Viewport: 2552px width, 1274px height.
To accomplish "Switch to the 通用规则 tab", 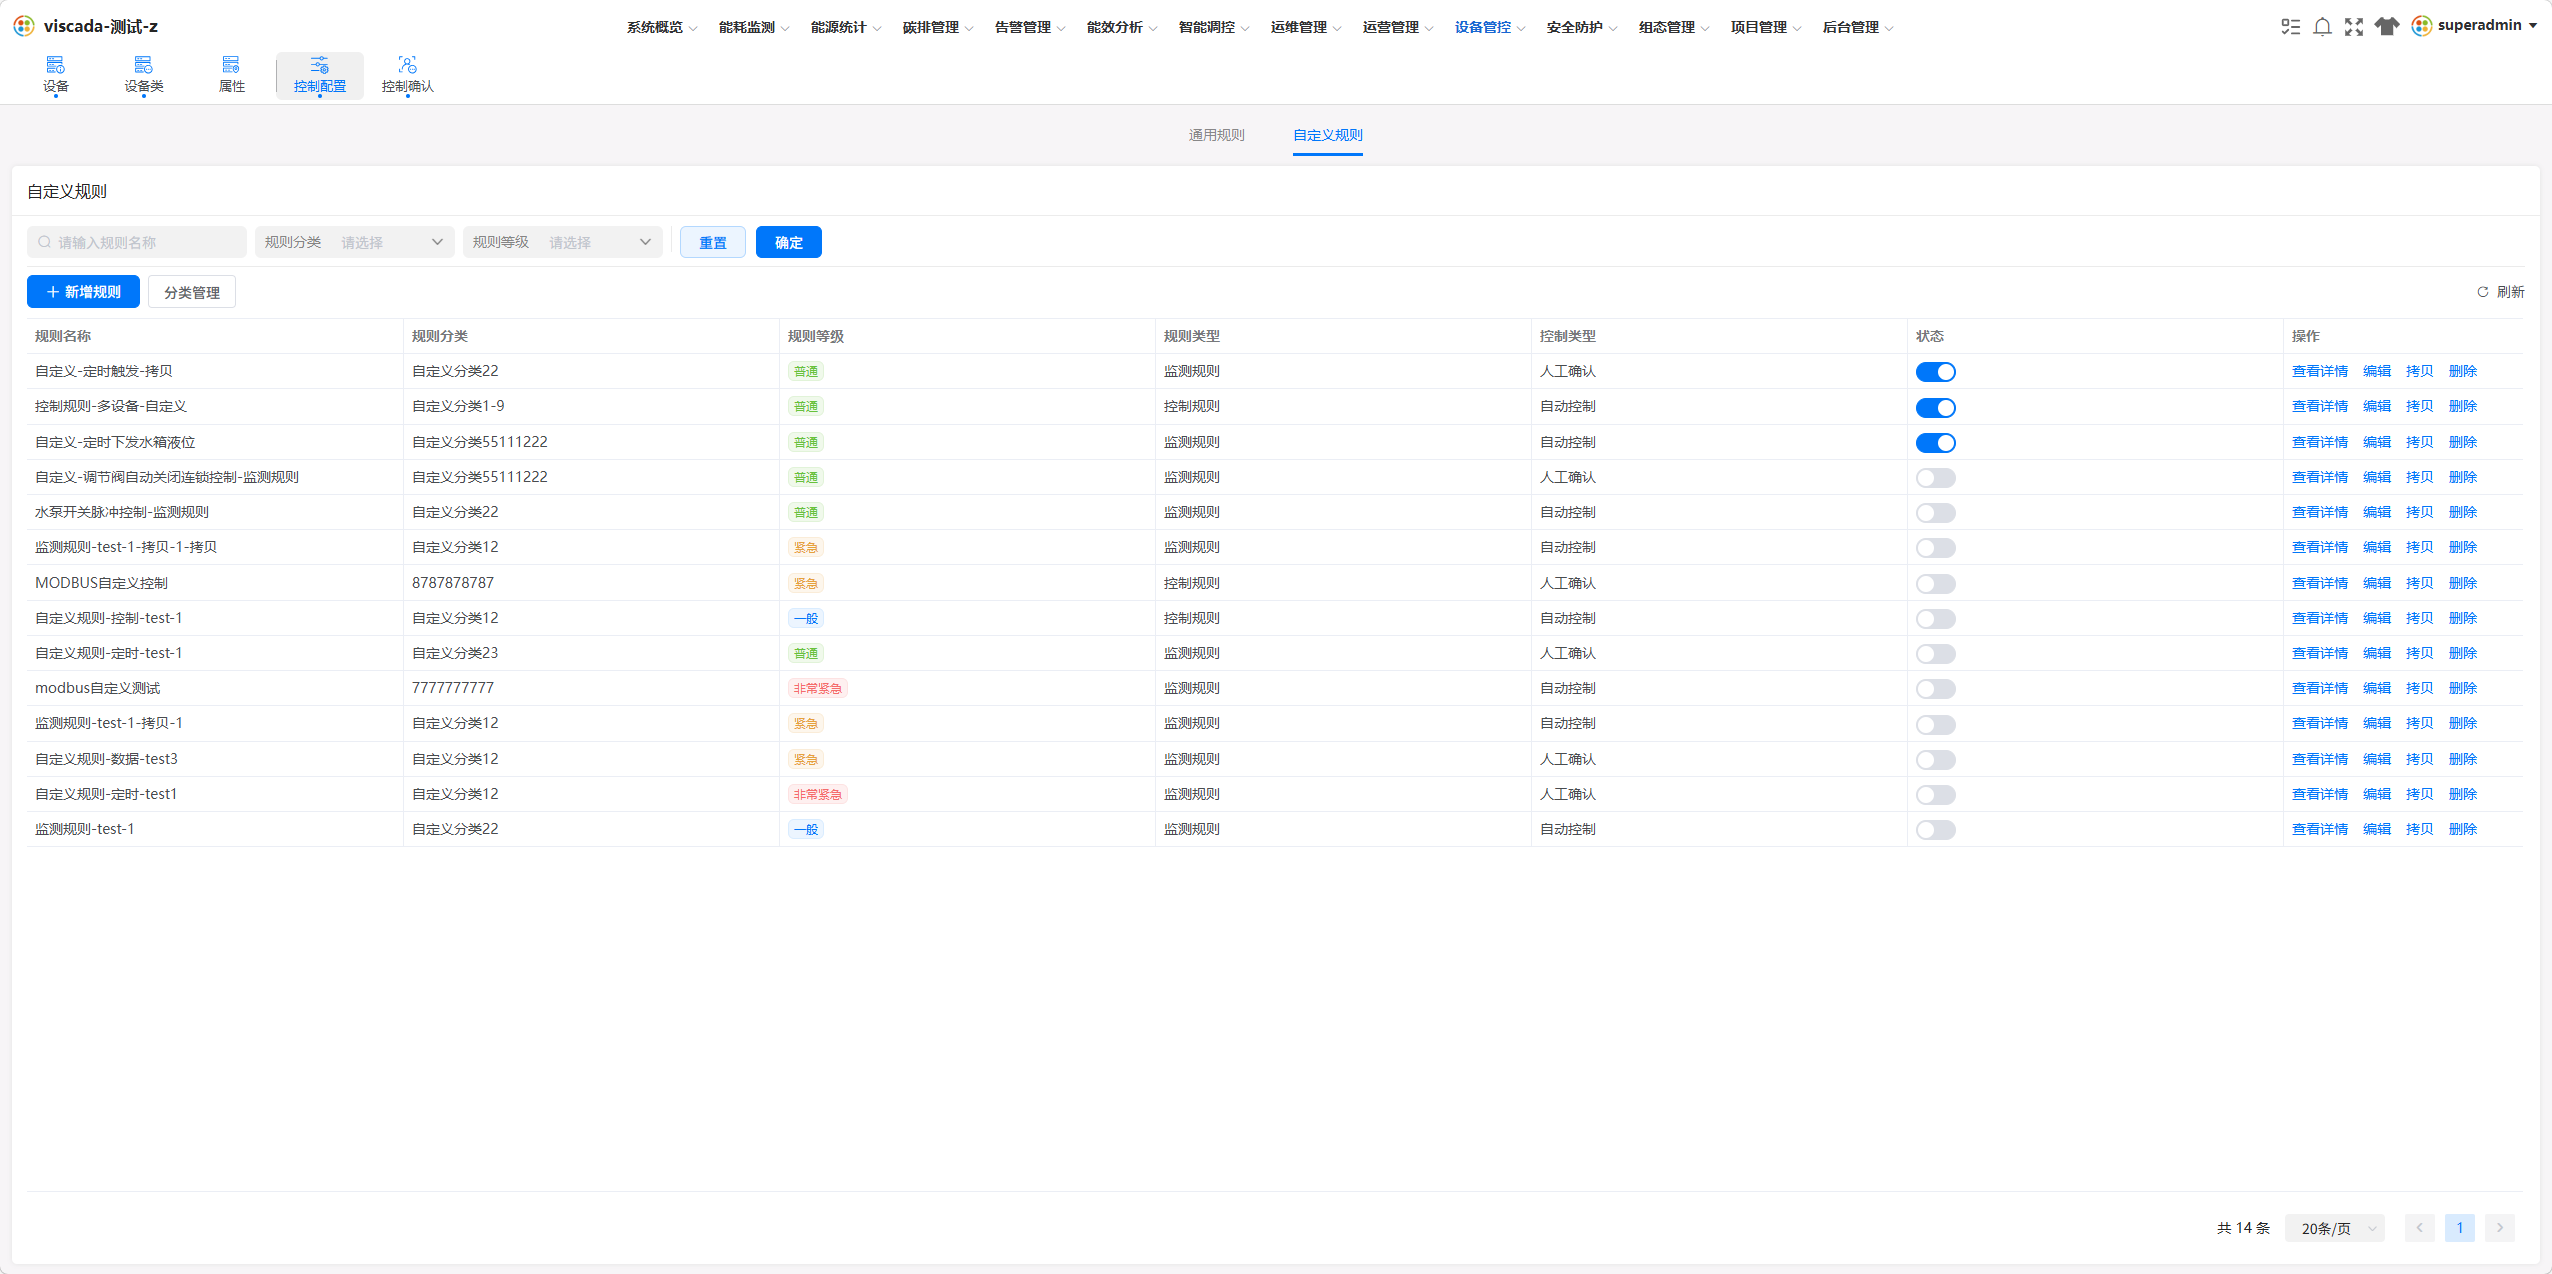I will pos(1217,135).
